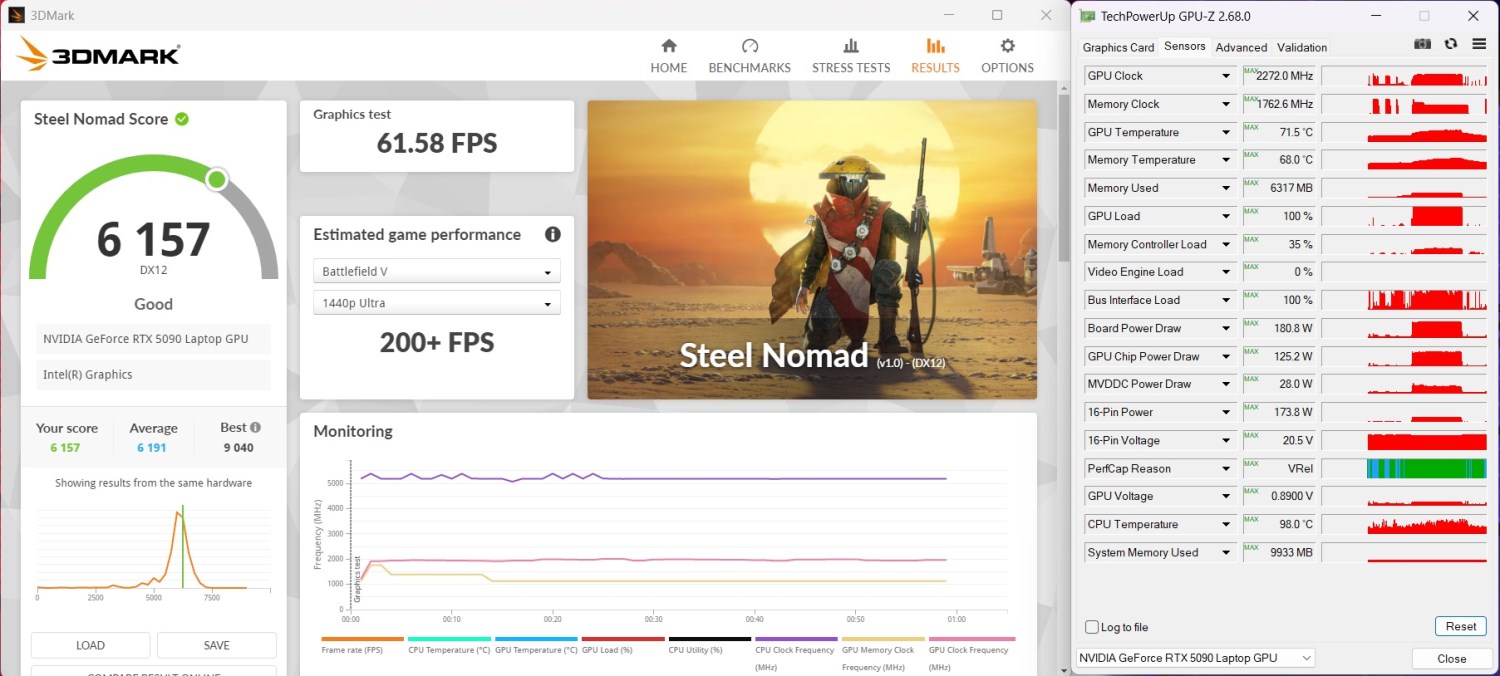The width and height of the screenshot is (1500, 676).
Task: Expand the Memory Temperature sensor dropdown
Action: pos(1226,160)
